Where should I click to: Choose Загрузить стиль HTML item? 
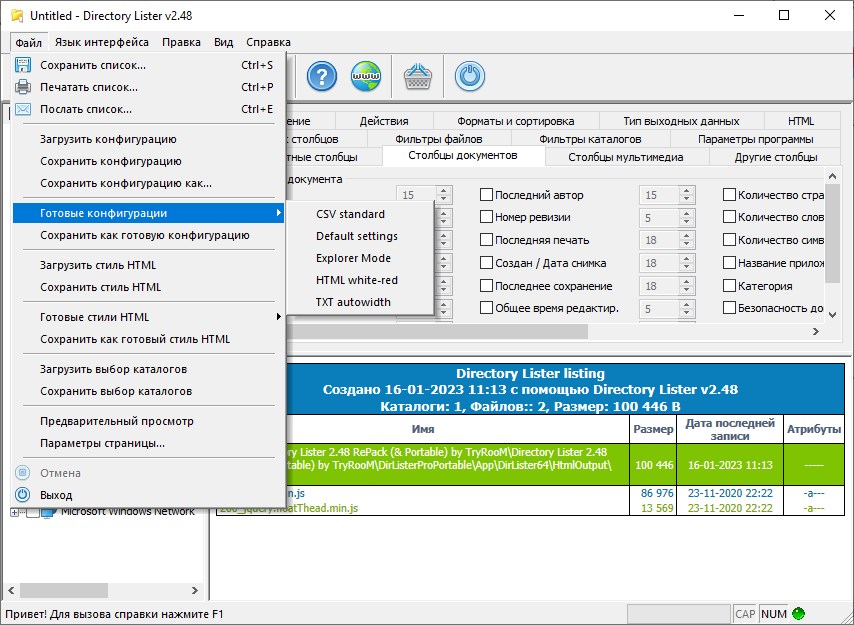148,265
